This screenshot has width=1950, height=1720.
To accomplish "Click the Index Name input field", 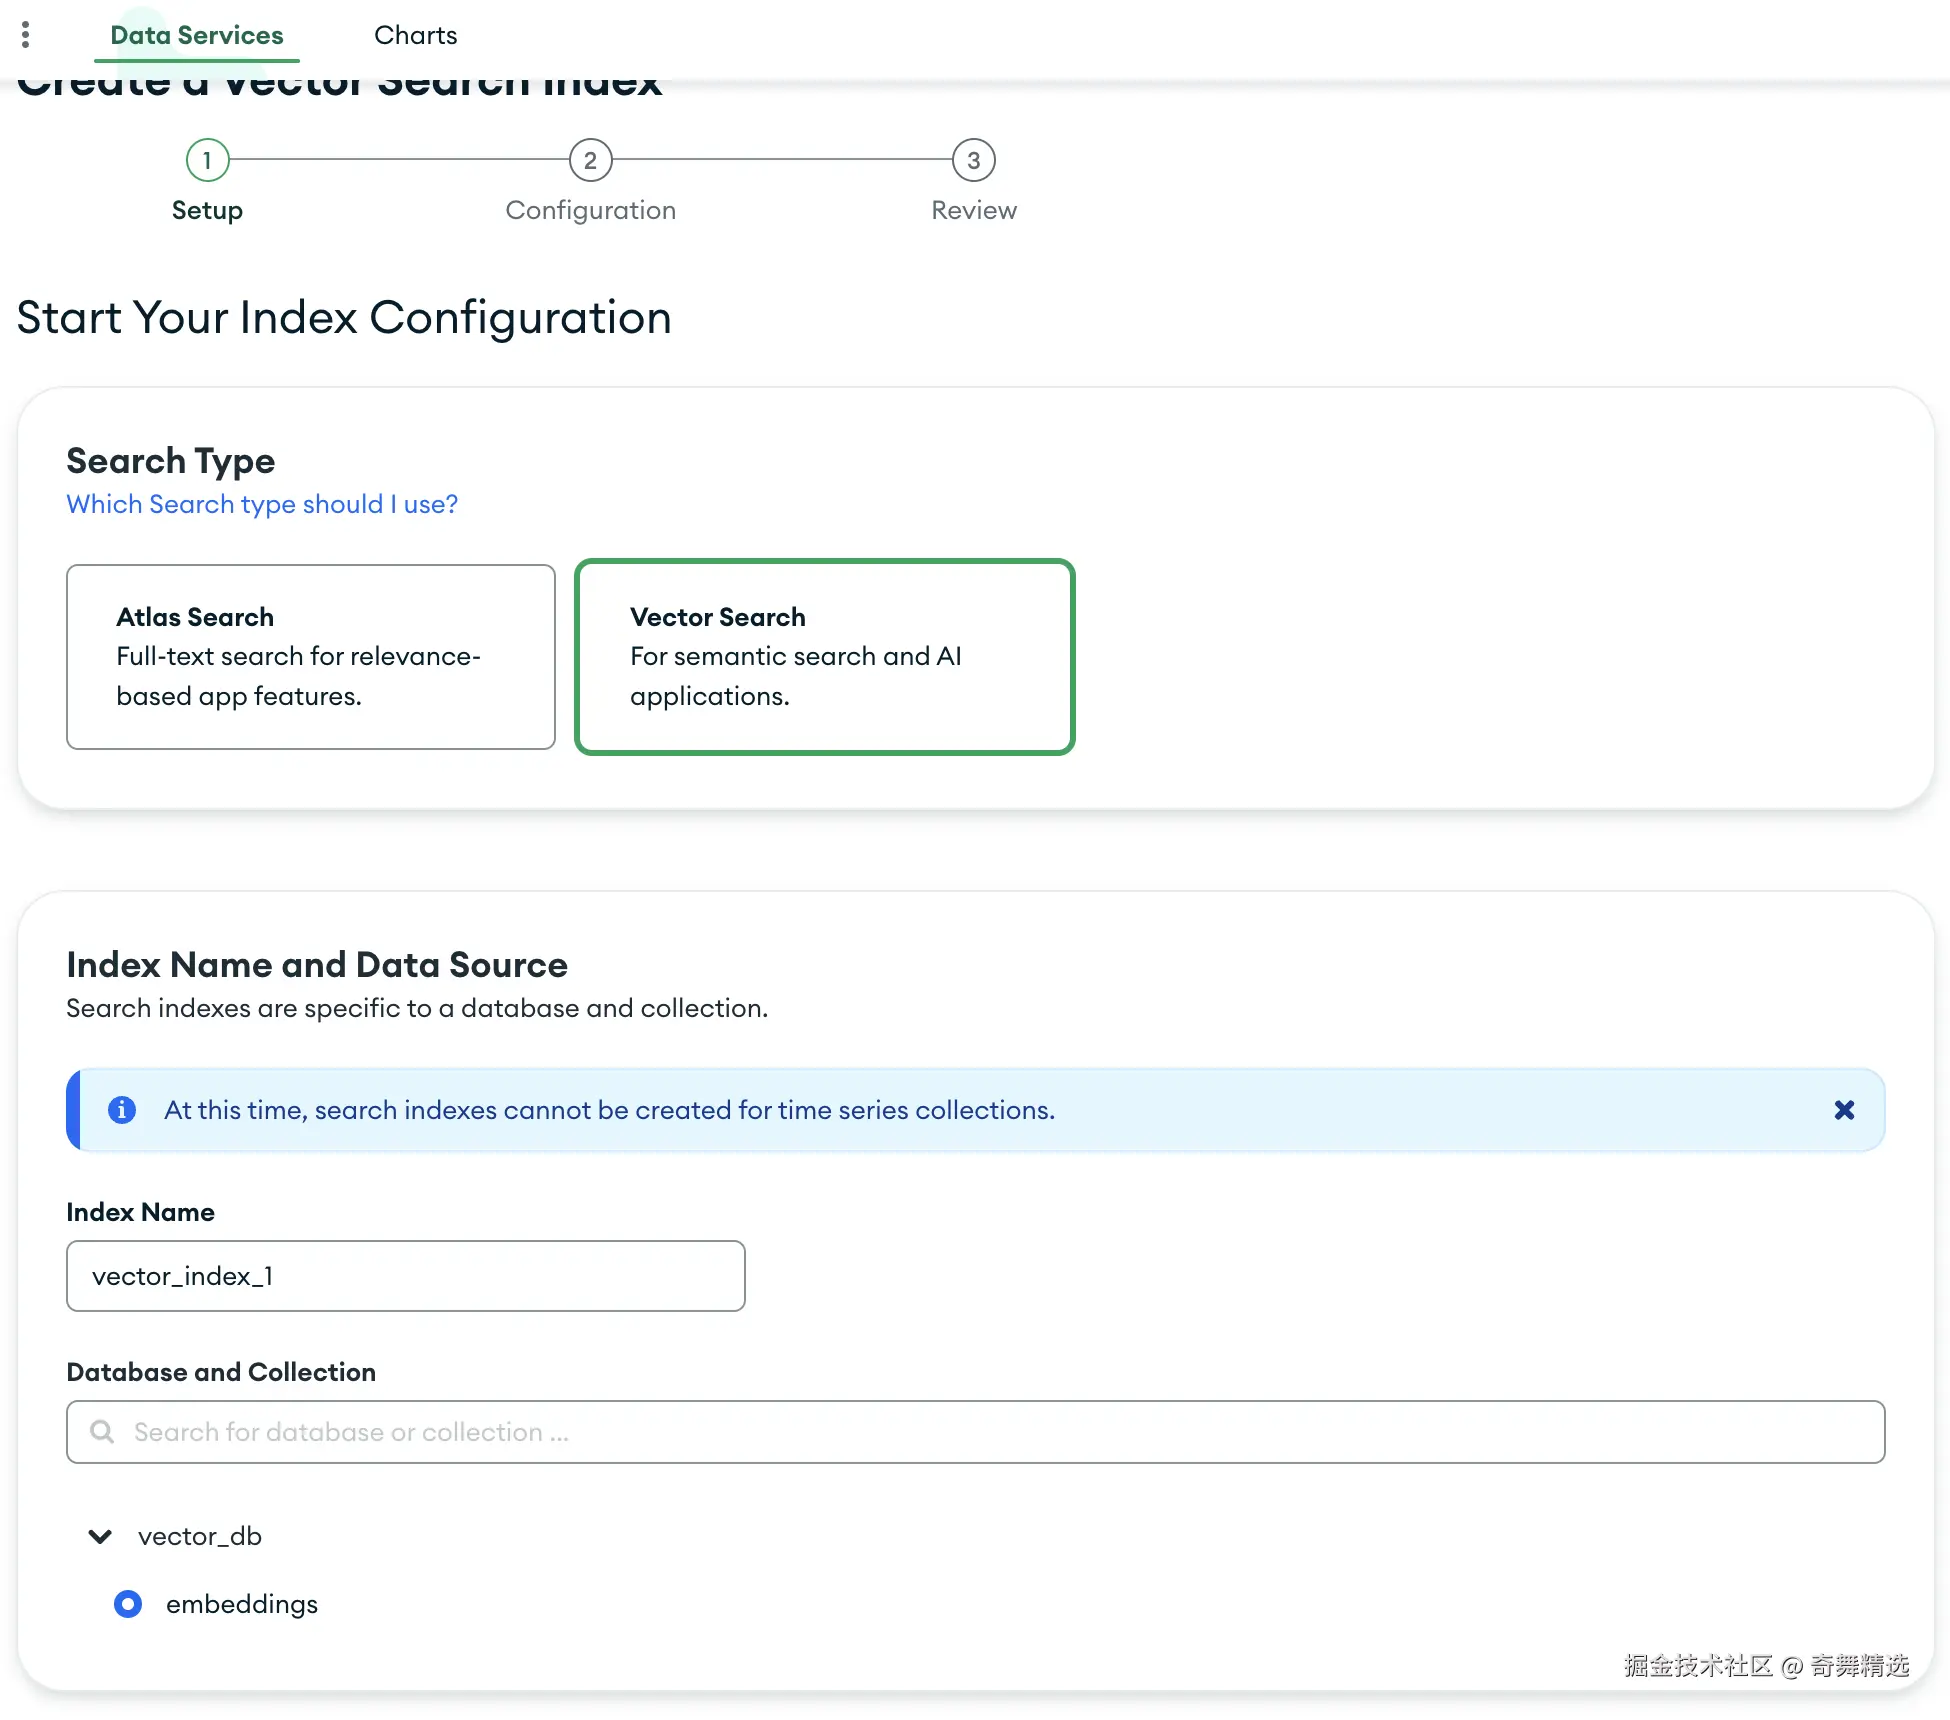I will [405, 1276].
